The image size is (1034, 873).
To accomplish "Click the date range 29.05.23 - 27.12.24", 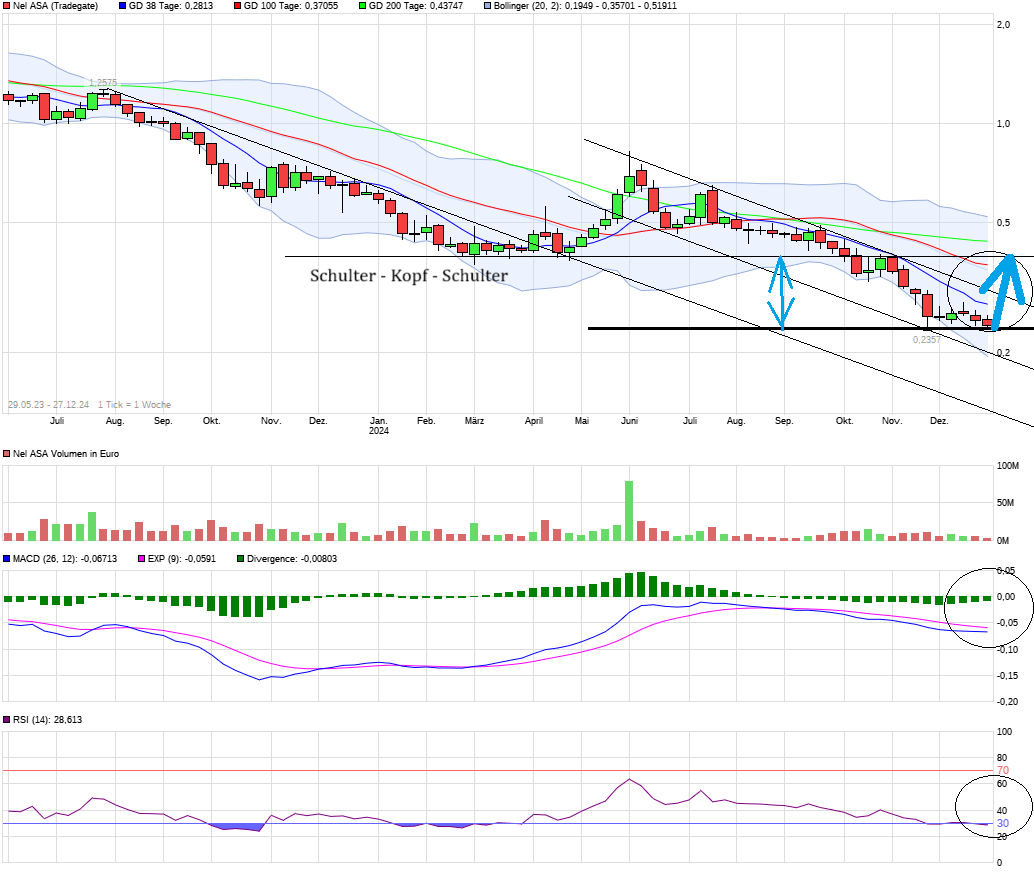I will click(x=48, y=404).
